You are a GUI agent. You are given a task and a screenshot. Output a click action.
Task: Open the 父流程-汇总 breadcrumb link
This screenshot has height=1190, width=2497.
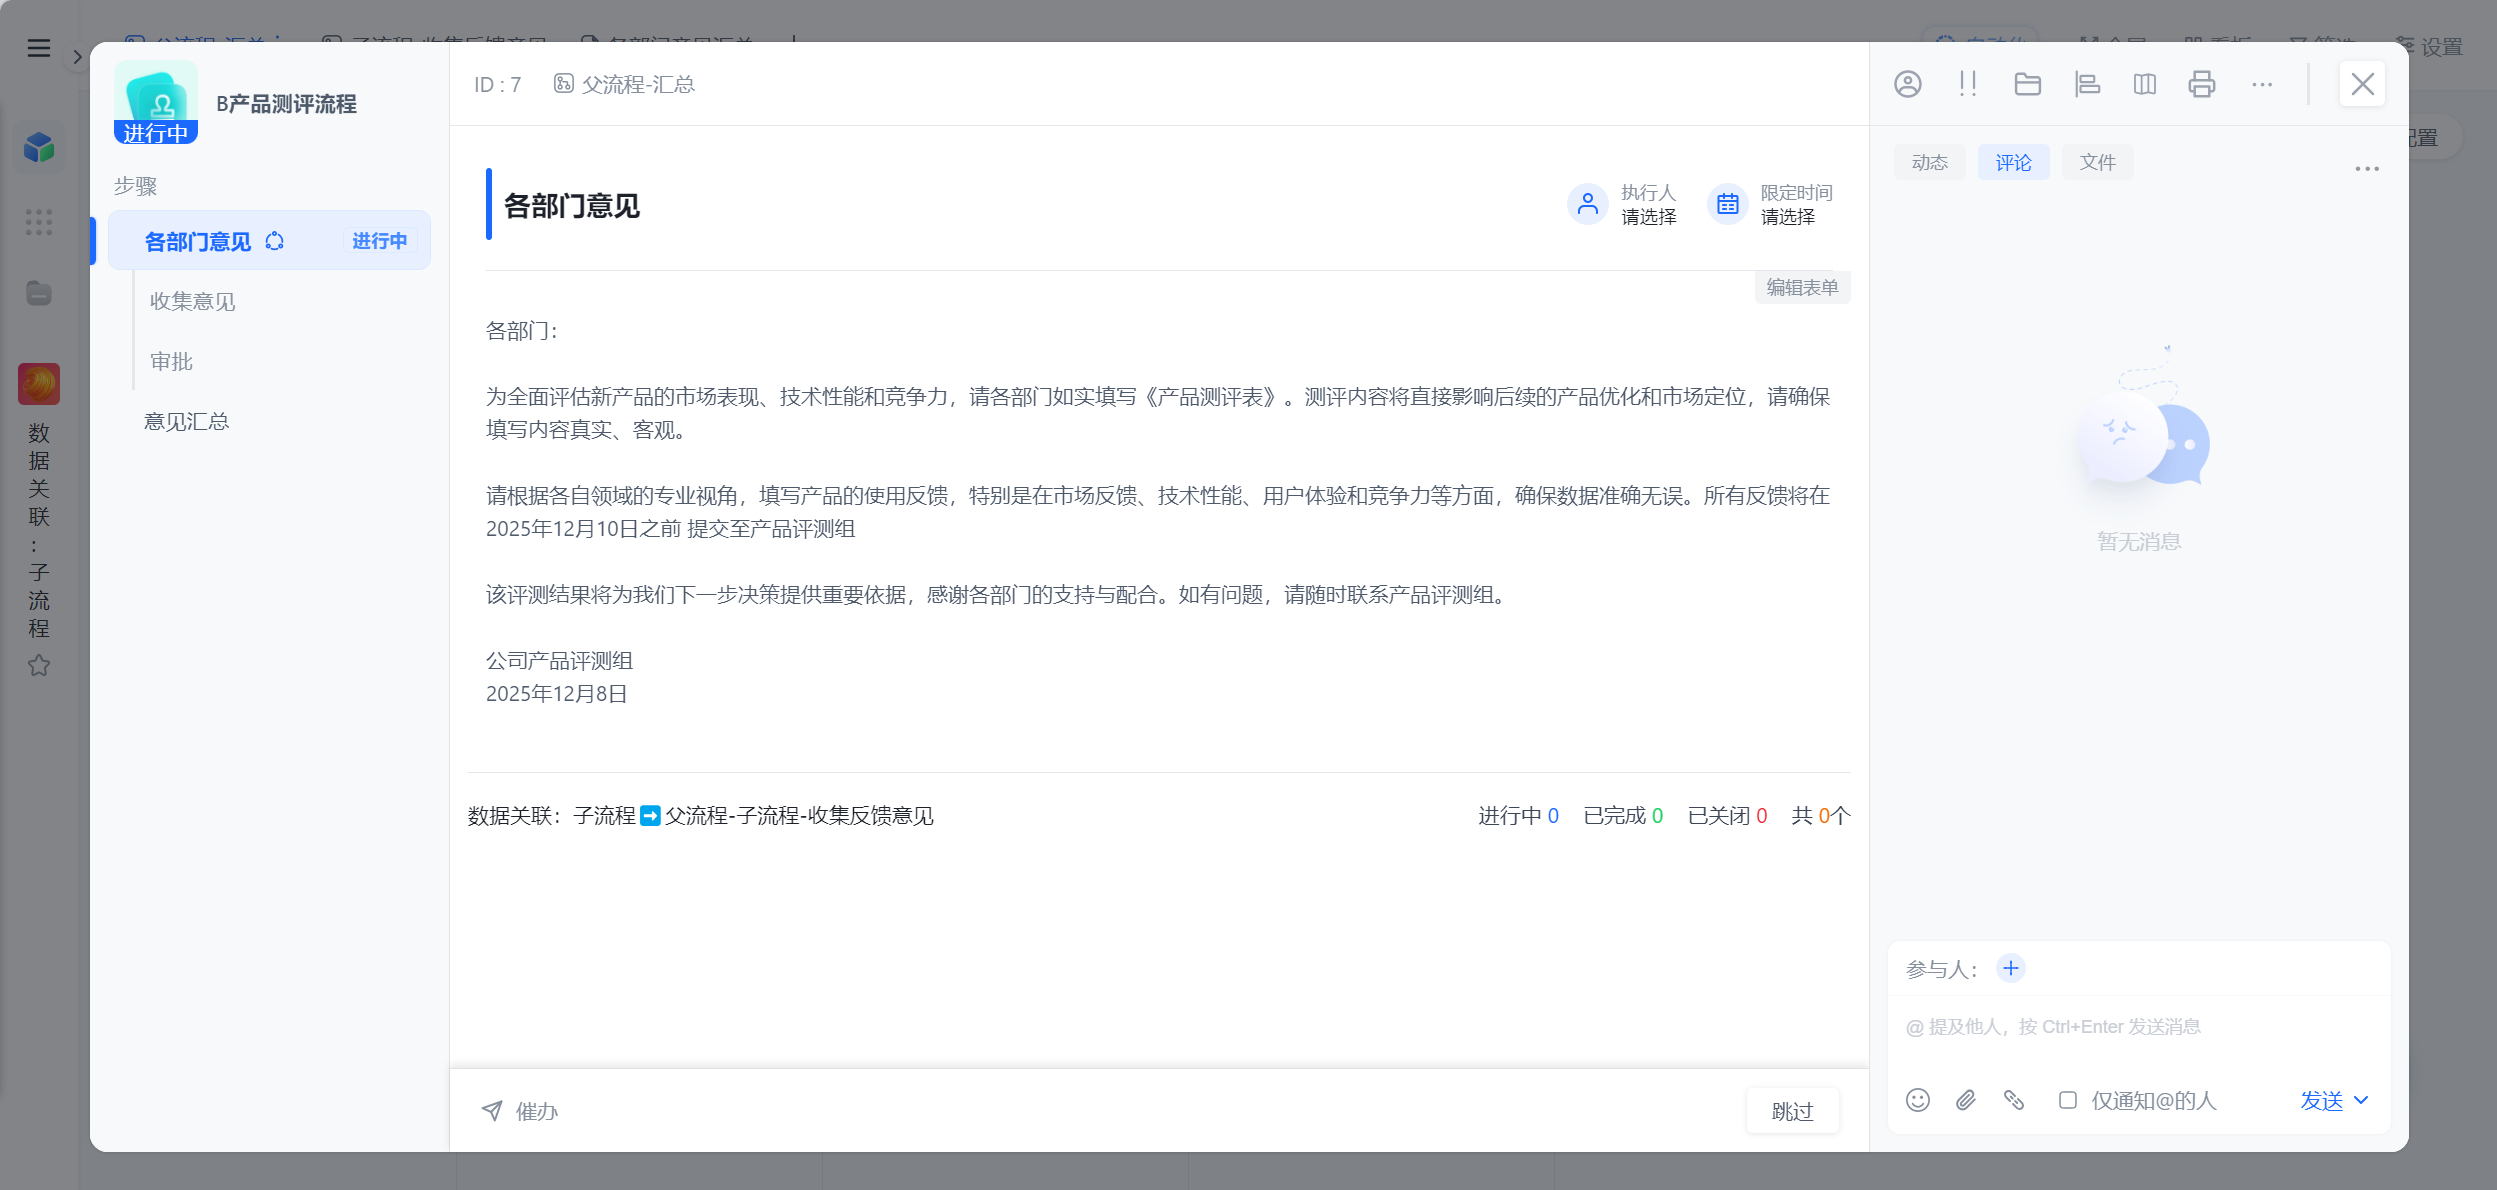(x=624, y=84)
